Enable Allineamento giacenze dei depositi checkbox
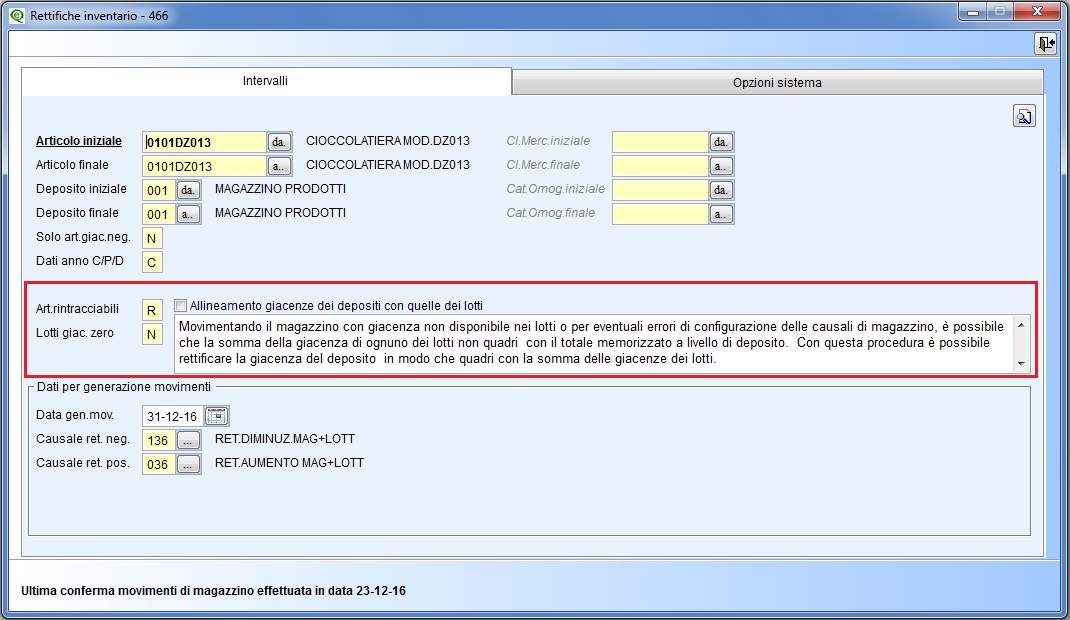Image resolution: width=1070 pixels, height=620 pixels. pos(181,306)
